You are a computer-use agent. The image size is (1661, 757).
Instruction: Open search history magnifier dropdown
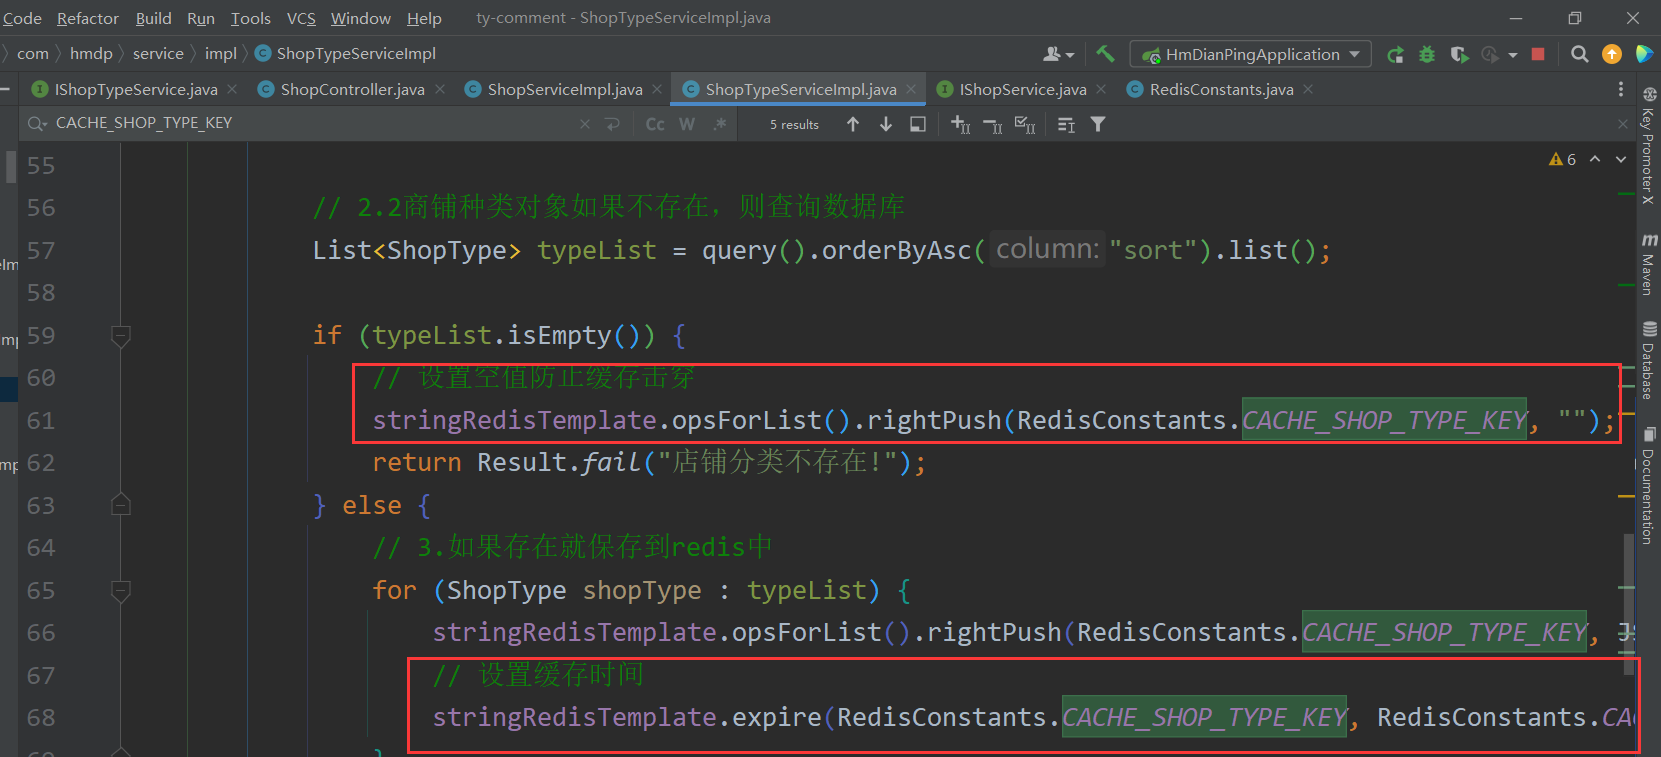tap(38, 123)
